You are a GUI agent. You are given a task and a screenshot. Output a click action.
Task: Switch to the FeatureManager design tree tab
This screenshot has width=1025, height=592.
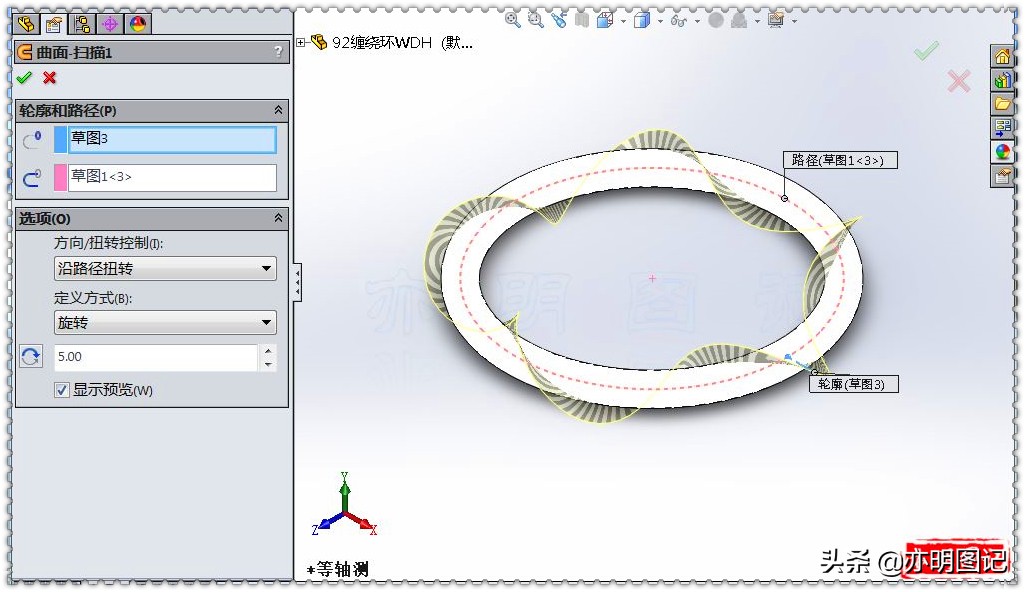(26, 22)
